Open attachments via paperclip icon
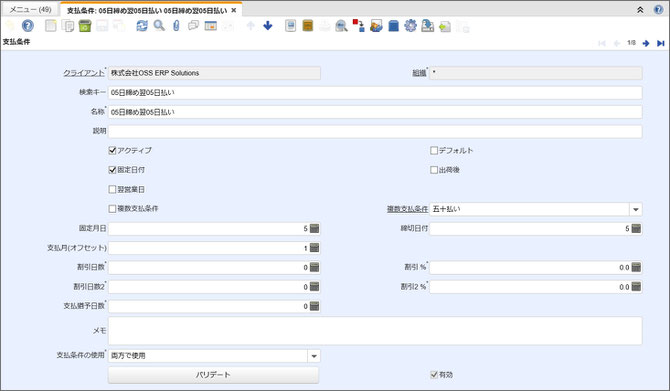This screenshot has height=391, width=670. click(176, 26)
